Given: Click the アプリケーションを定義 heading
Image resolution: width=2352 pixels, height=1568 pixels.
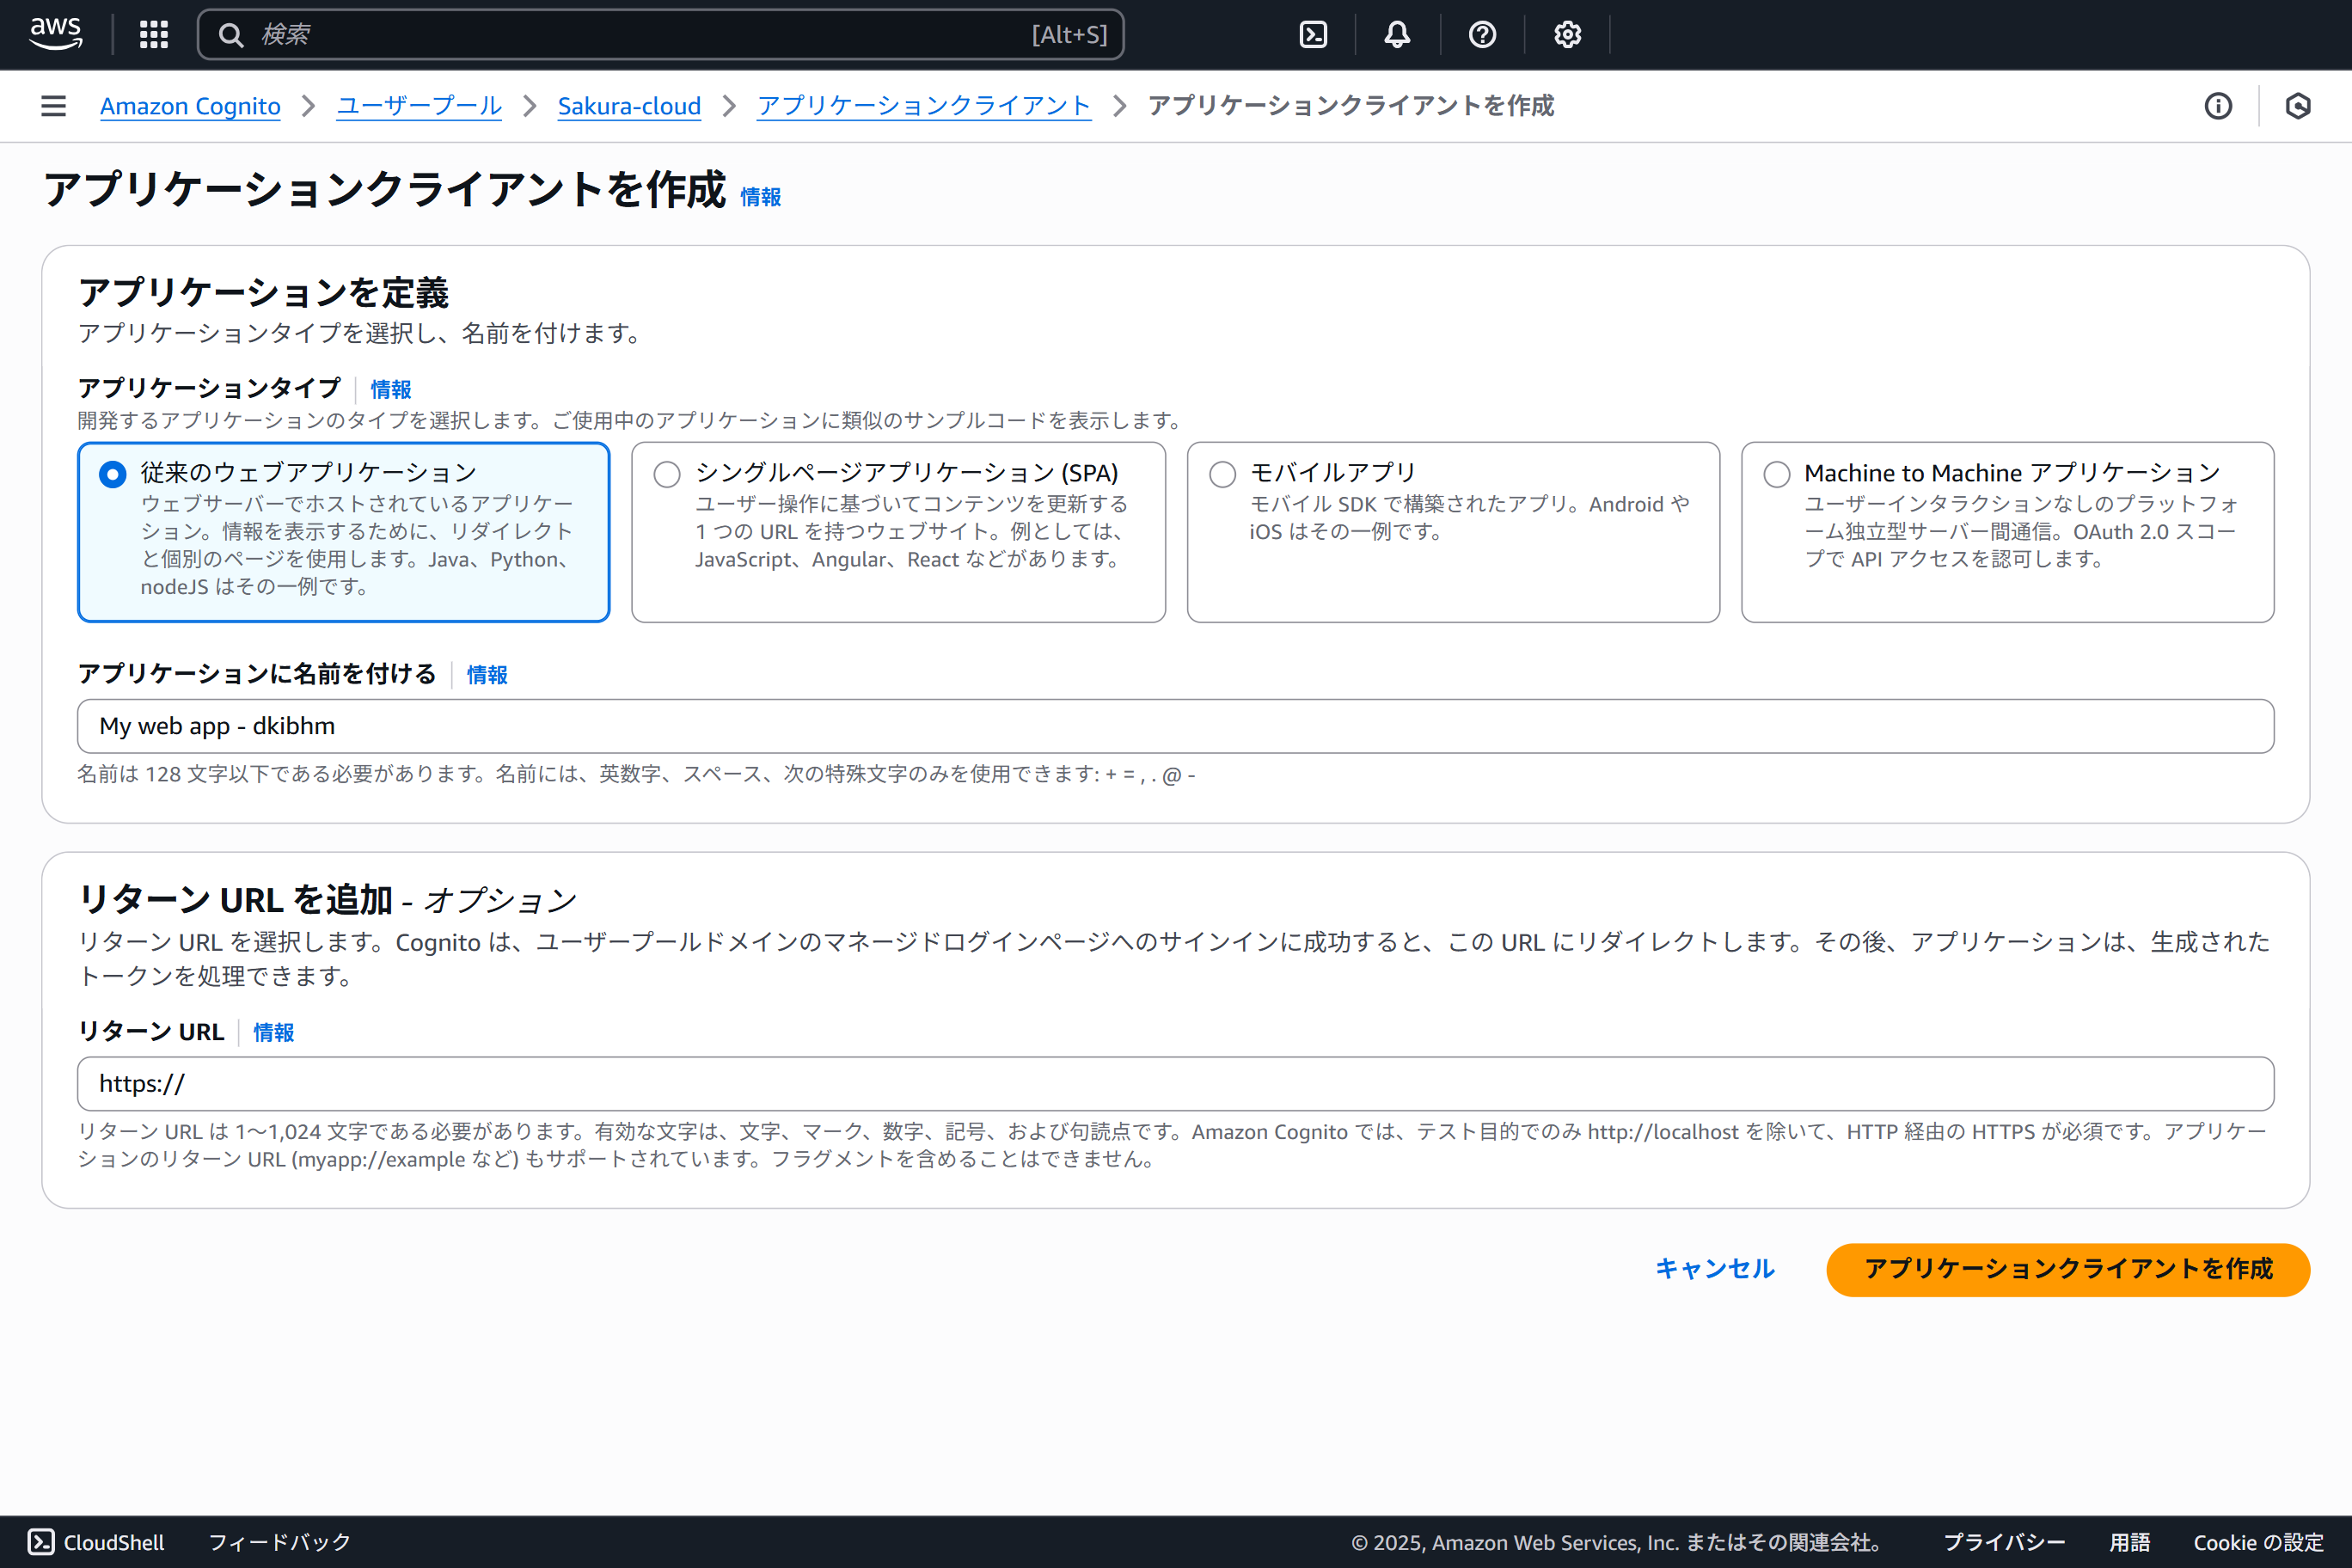Looking at the screenshot, I should (264, 293).
